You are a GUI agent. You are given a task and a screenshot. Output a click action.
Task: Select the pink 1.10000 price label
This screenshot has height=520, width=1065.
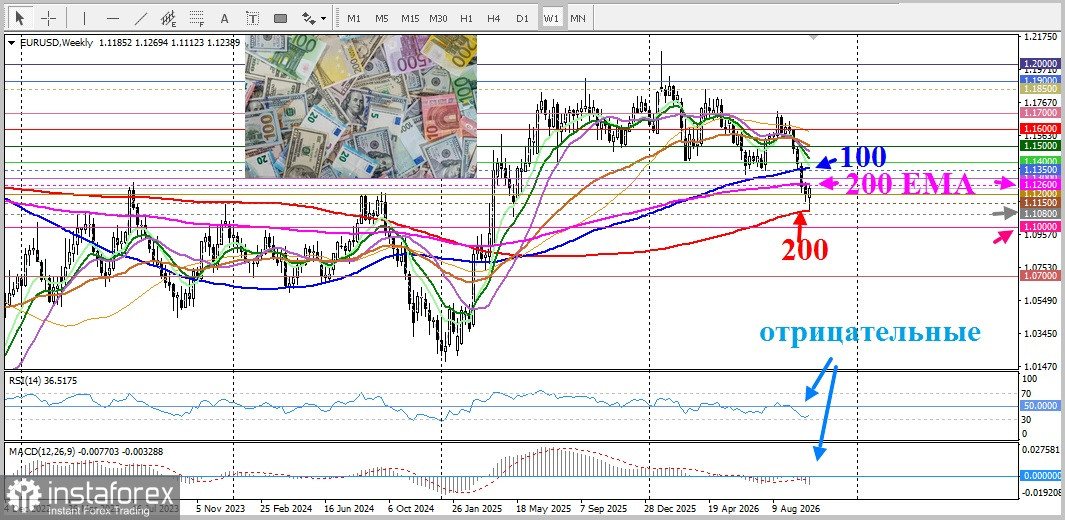click(x=1039, y=226)
